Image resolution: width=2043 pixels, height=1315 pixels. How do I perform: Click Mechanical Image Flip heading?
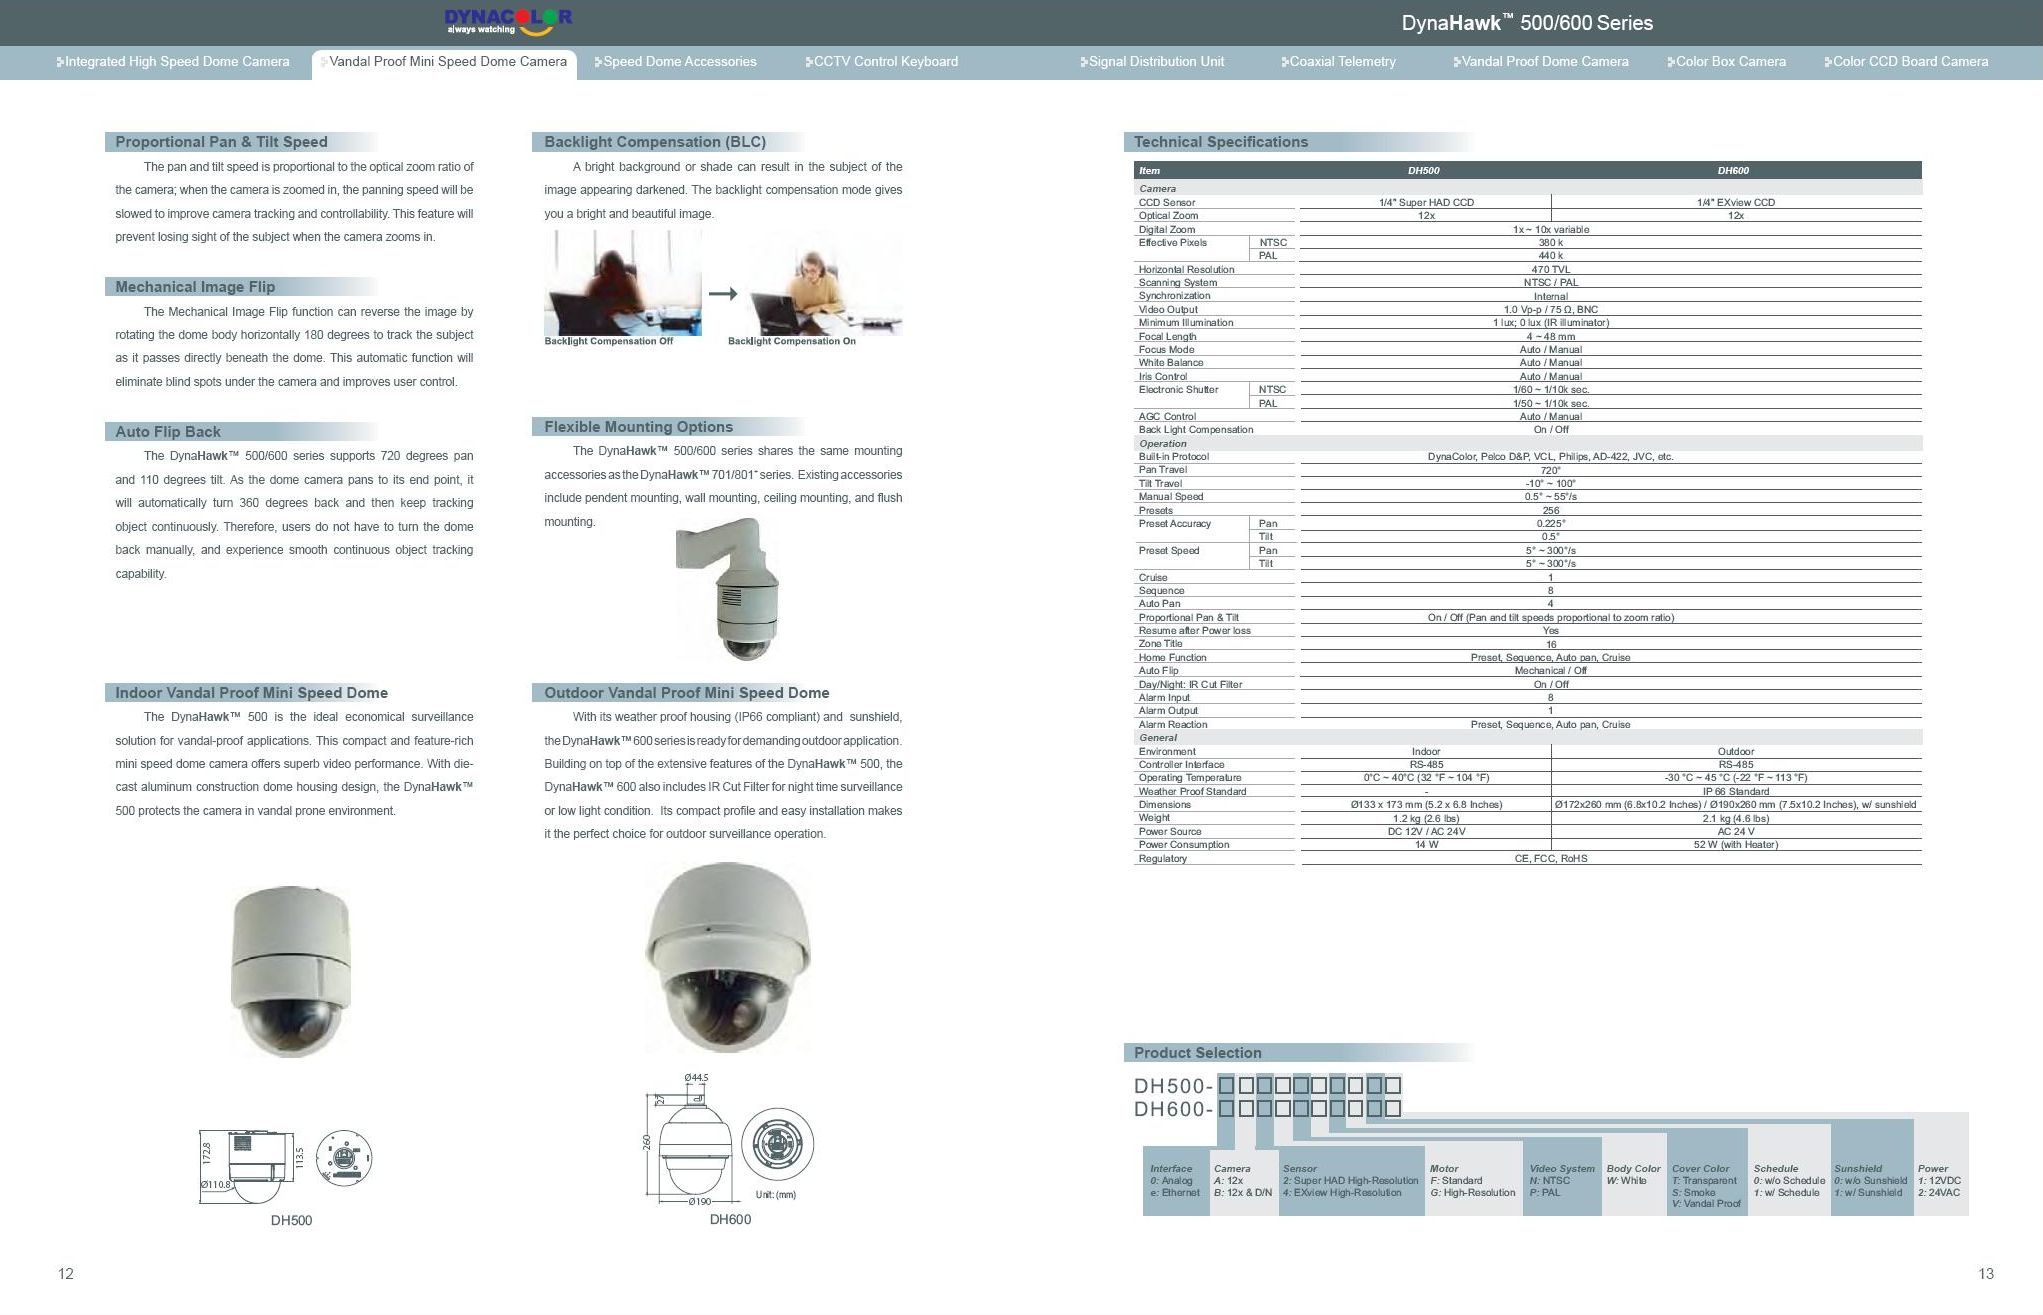pyautogui.click(x=195, y=287)
